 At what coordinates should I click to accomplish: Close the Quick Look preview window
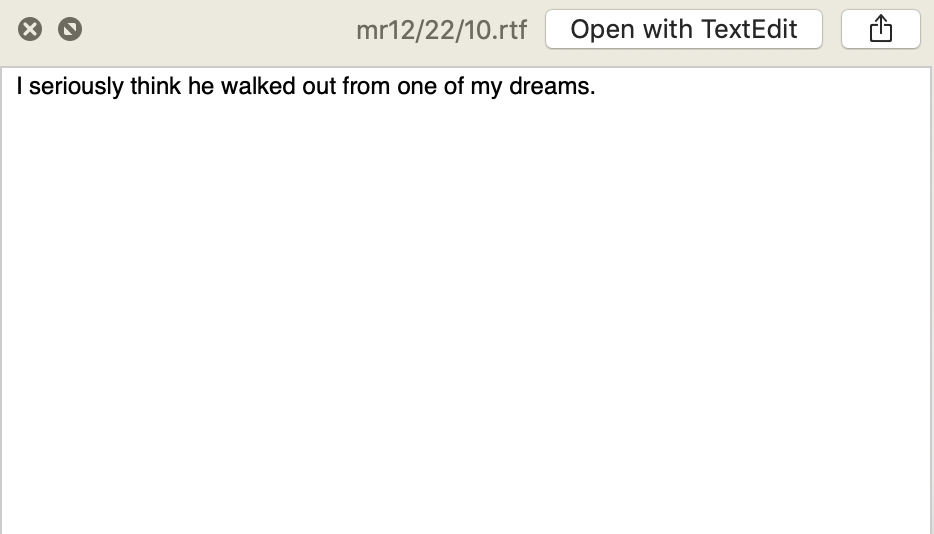30,29
